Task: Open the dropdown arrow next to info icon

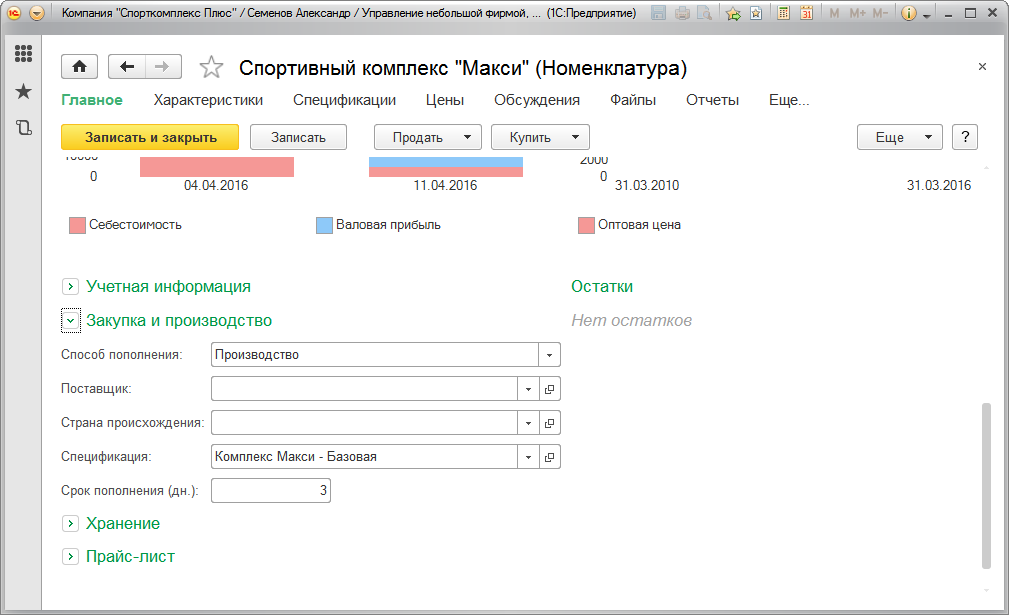Action: 927,15
